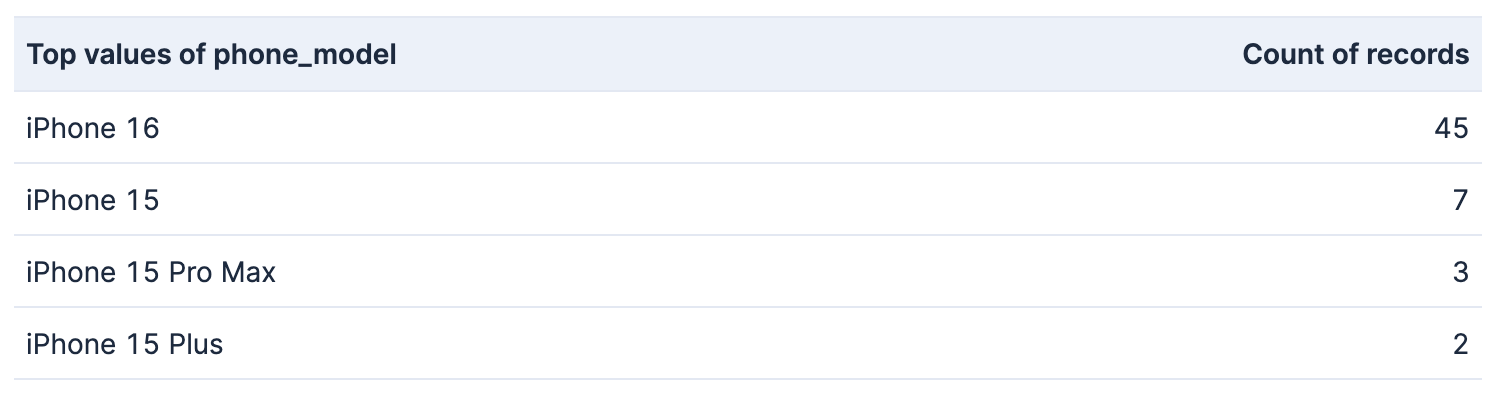
Task: Click the 'Pro Max' text in third row
Action: [x=222, y=272]
